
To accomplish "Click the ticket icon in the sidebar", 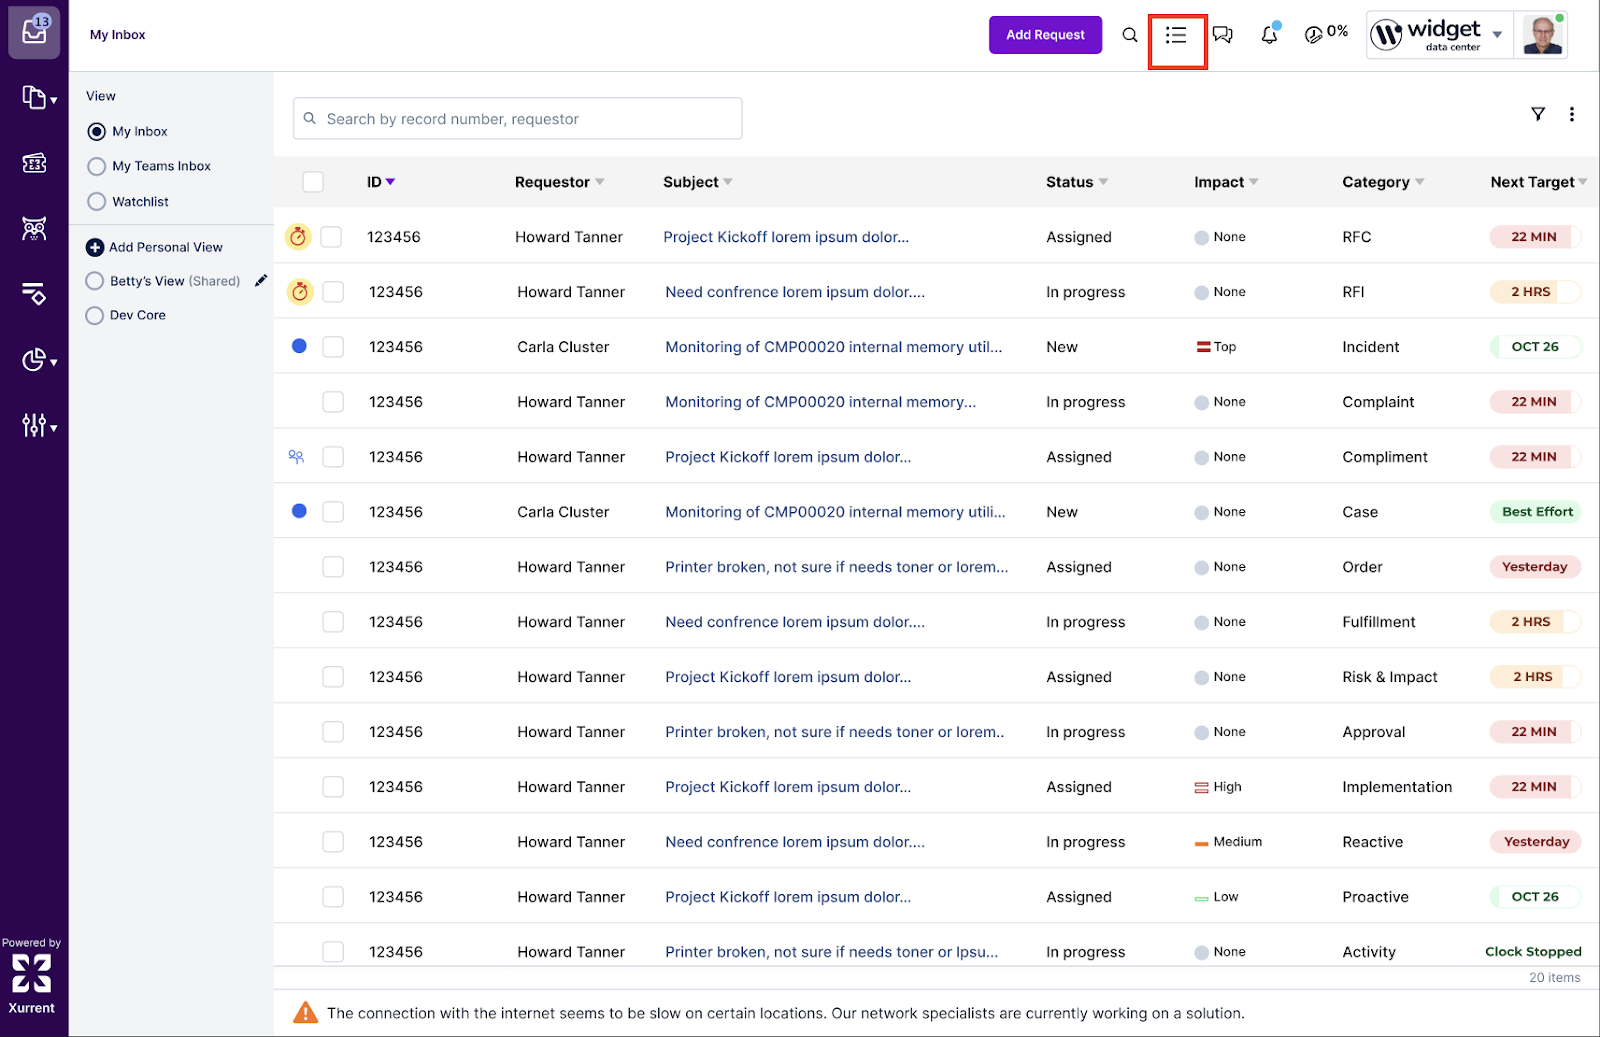I will pyautogui.click(x=35, y=162).
